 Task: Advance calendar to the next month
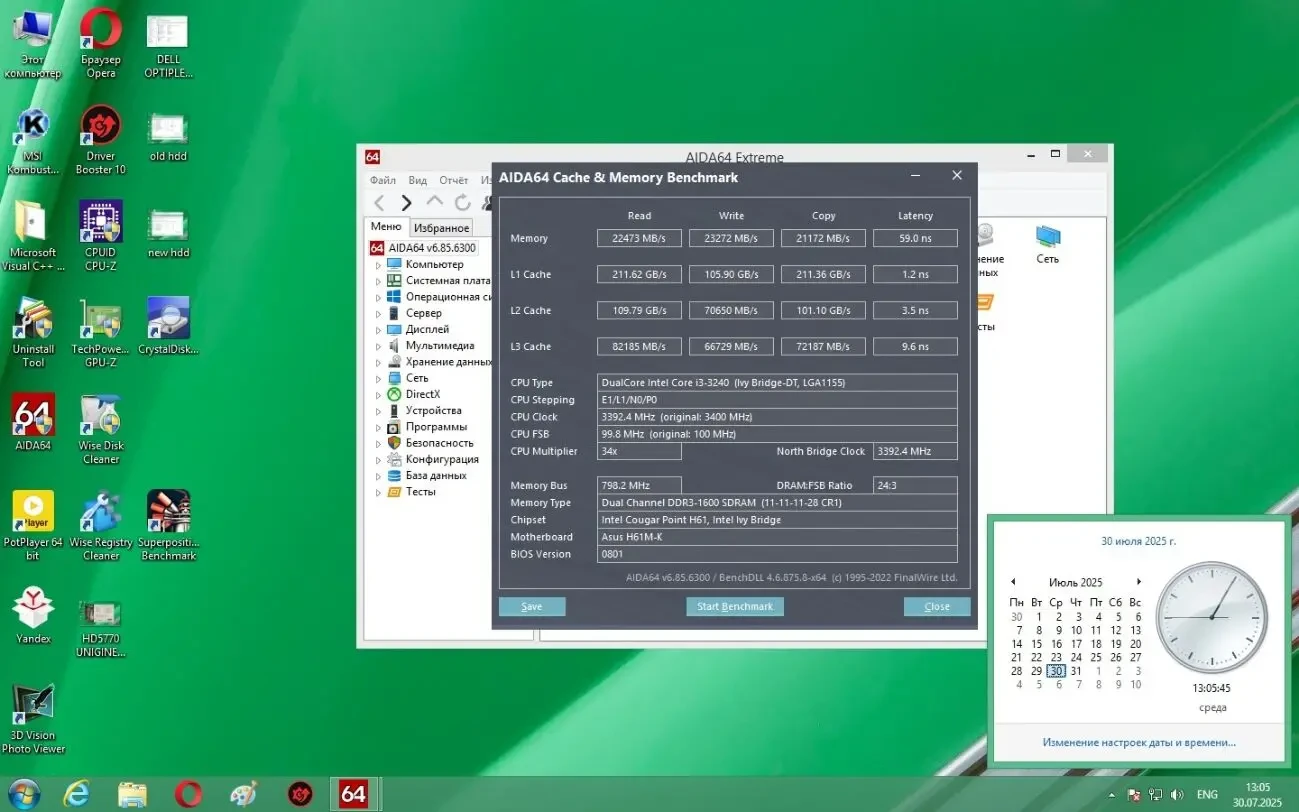click(1139, 582)
